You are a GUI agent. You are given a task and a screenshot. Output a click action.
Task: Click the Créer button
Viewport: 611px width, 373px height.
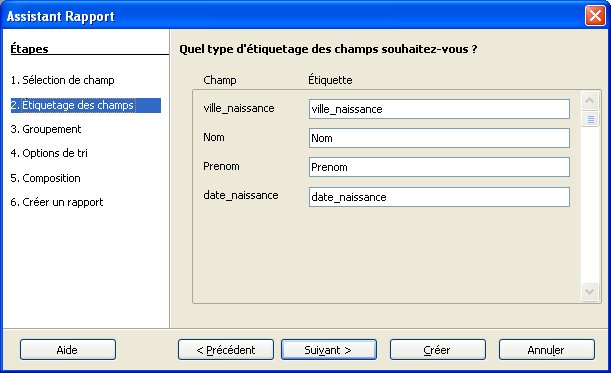pyautogui.click(x=438, y=350)
